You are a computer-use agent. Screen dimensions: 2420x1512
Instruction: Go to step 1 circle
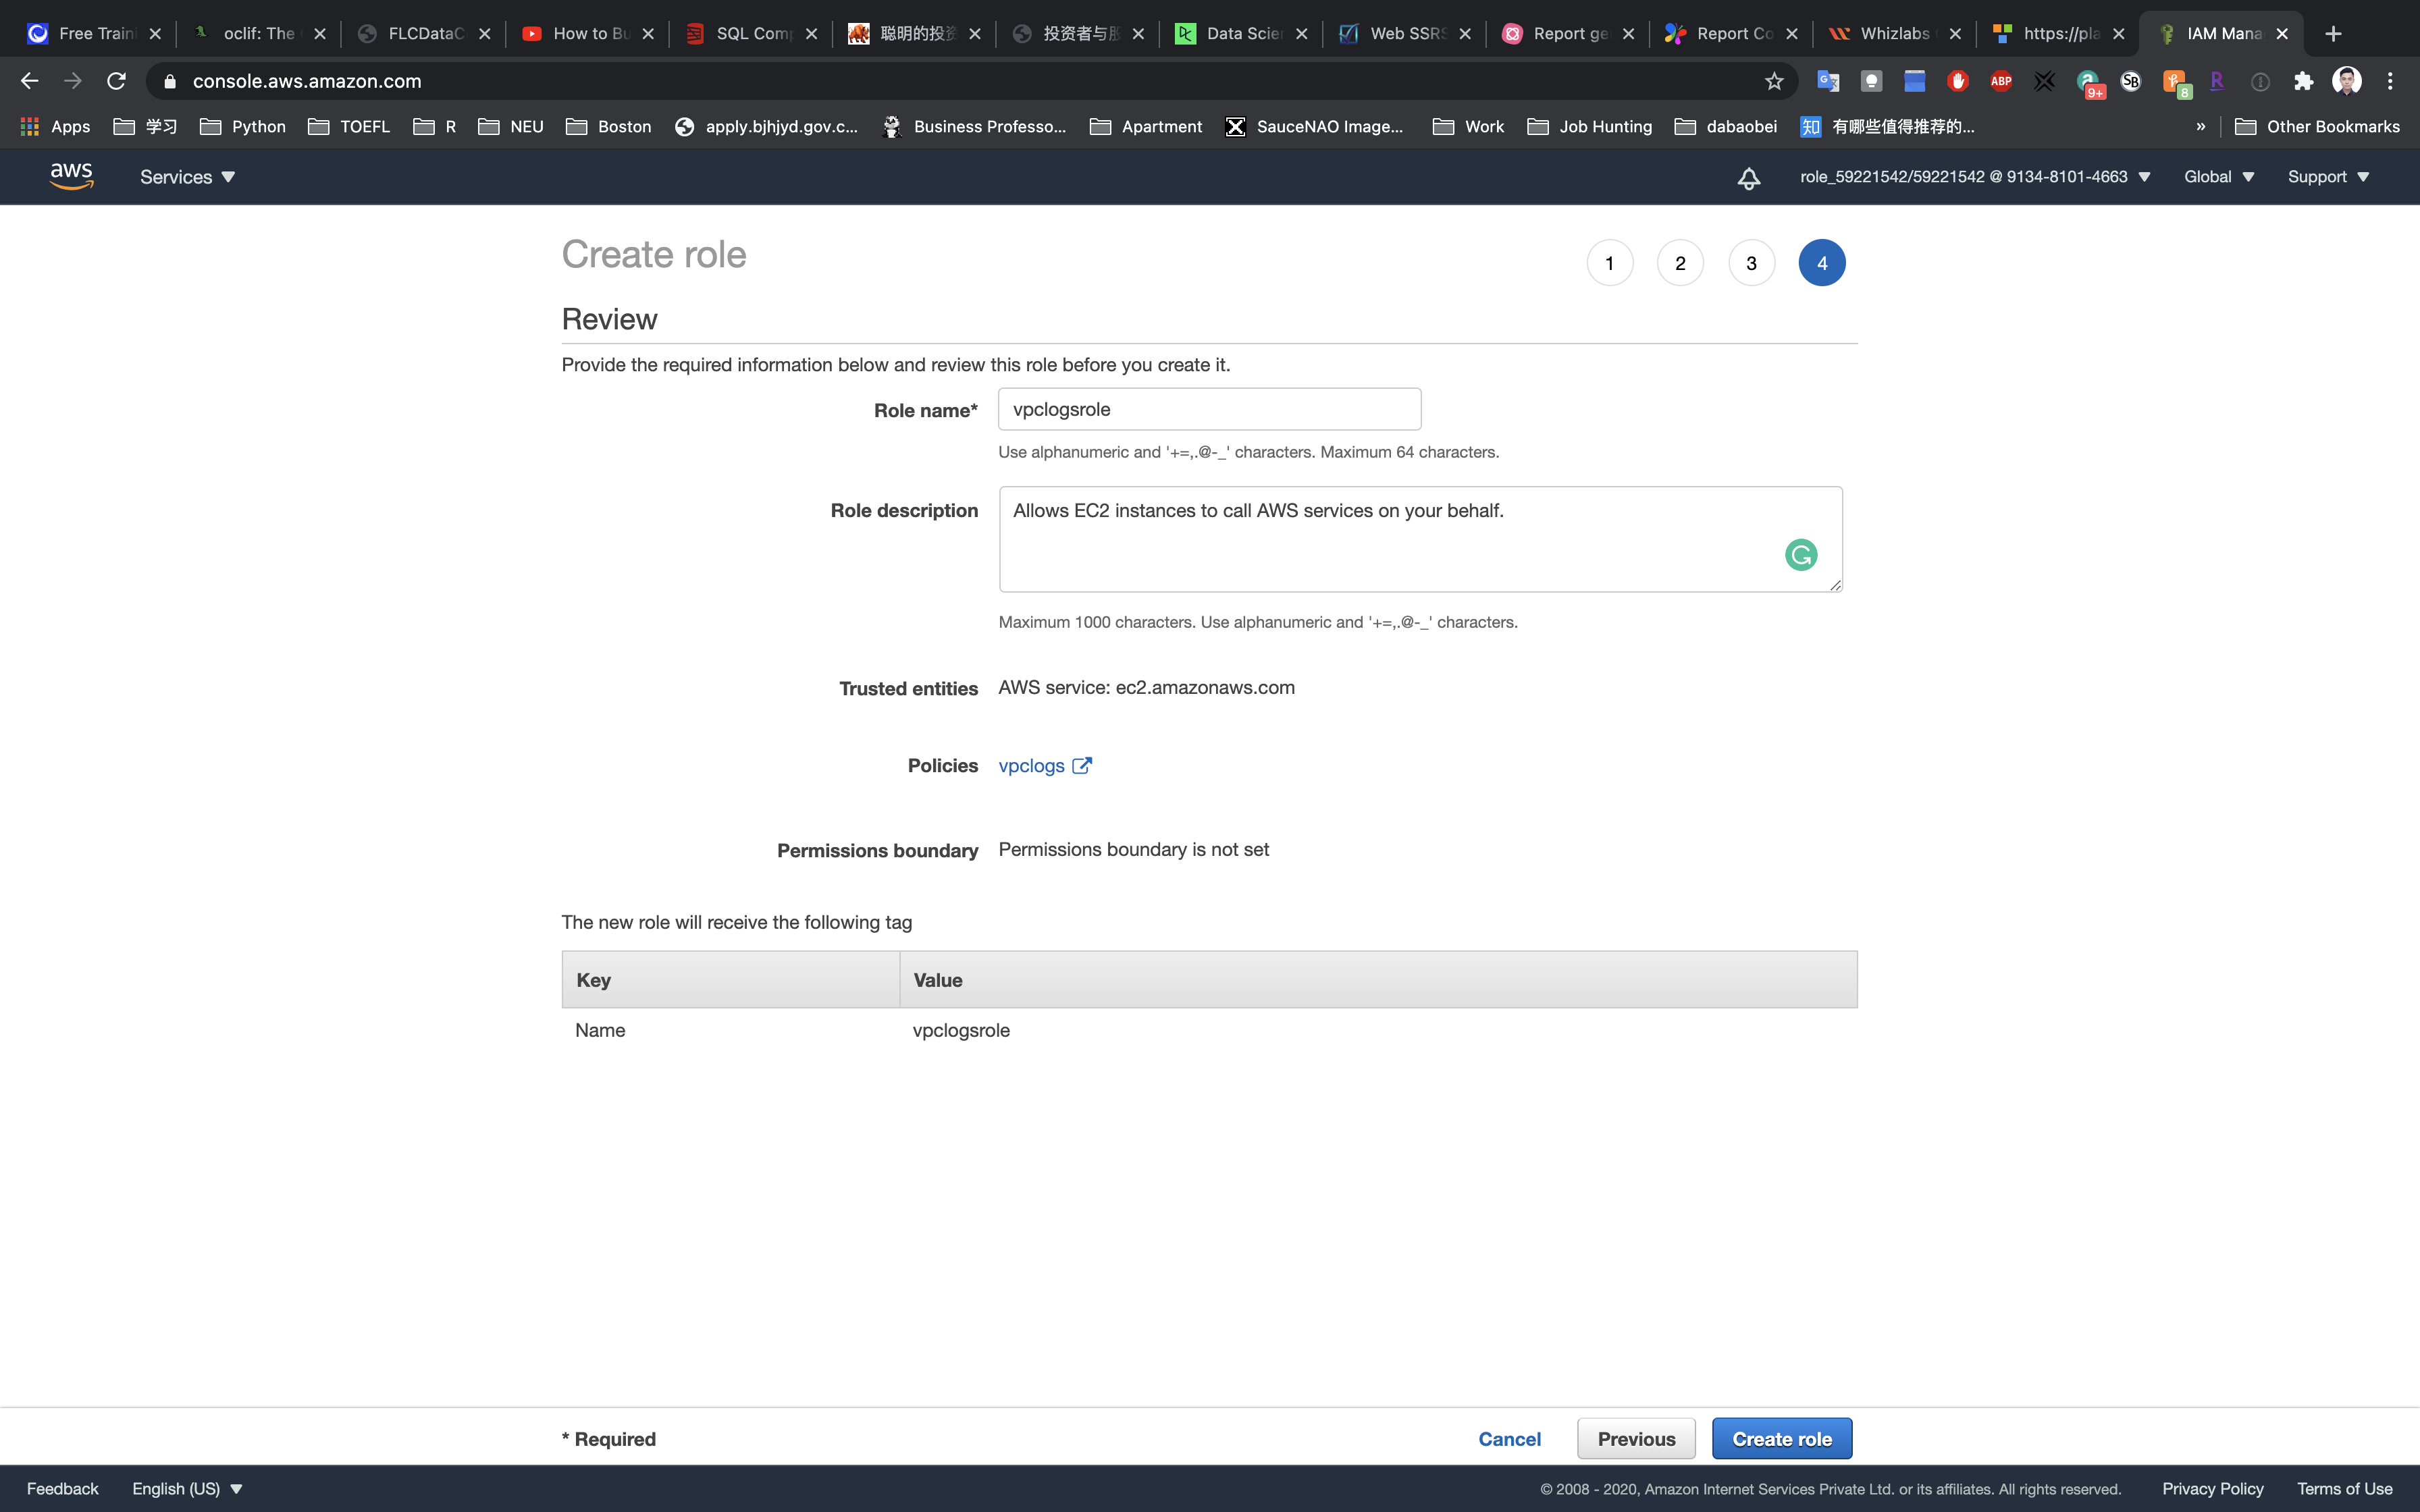(x=1609, y=263)
